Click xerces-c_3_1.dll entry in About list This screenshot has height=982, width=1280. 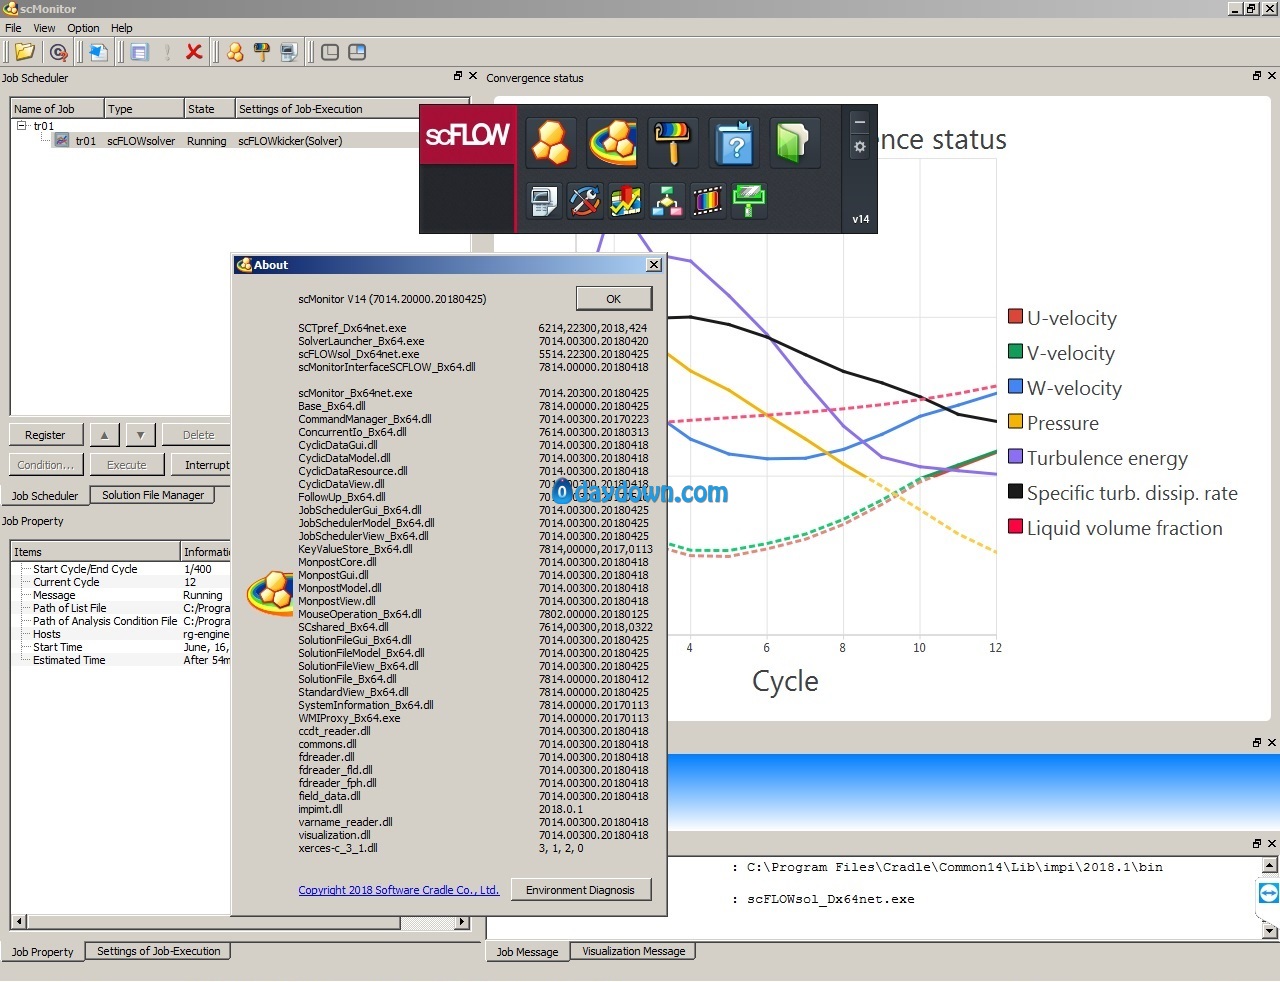[338, 848]
